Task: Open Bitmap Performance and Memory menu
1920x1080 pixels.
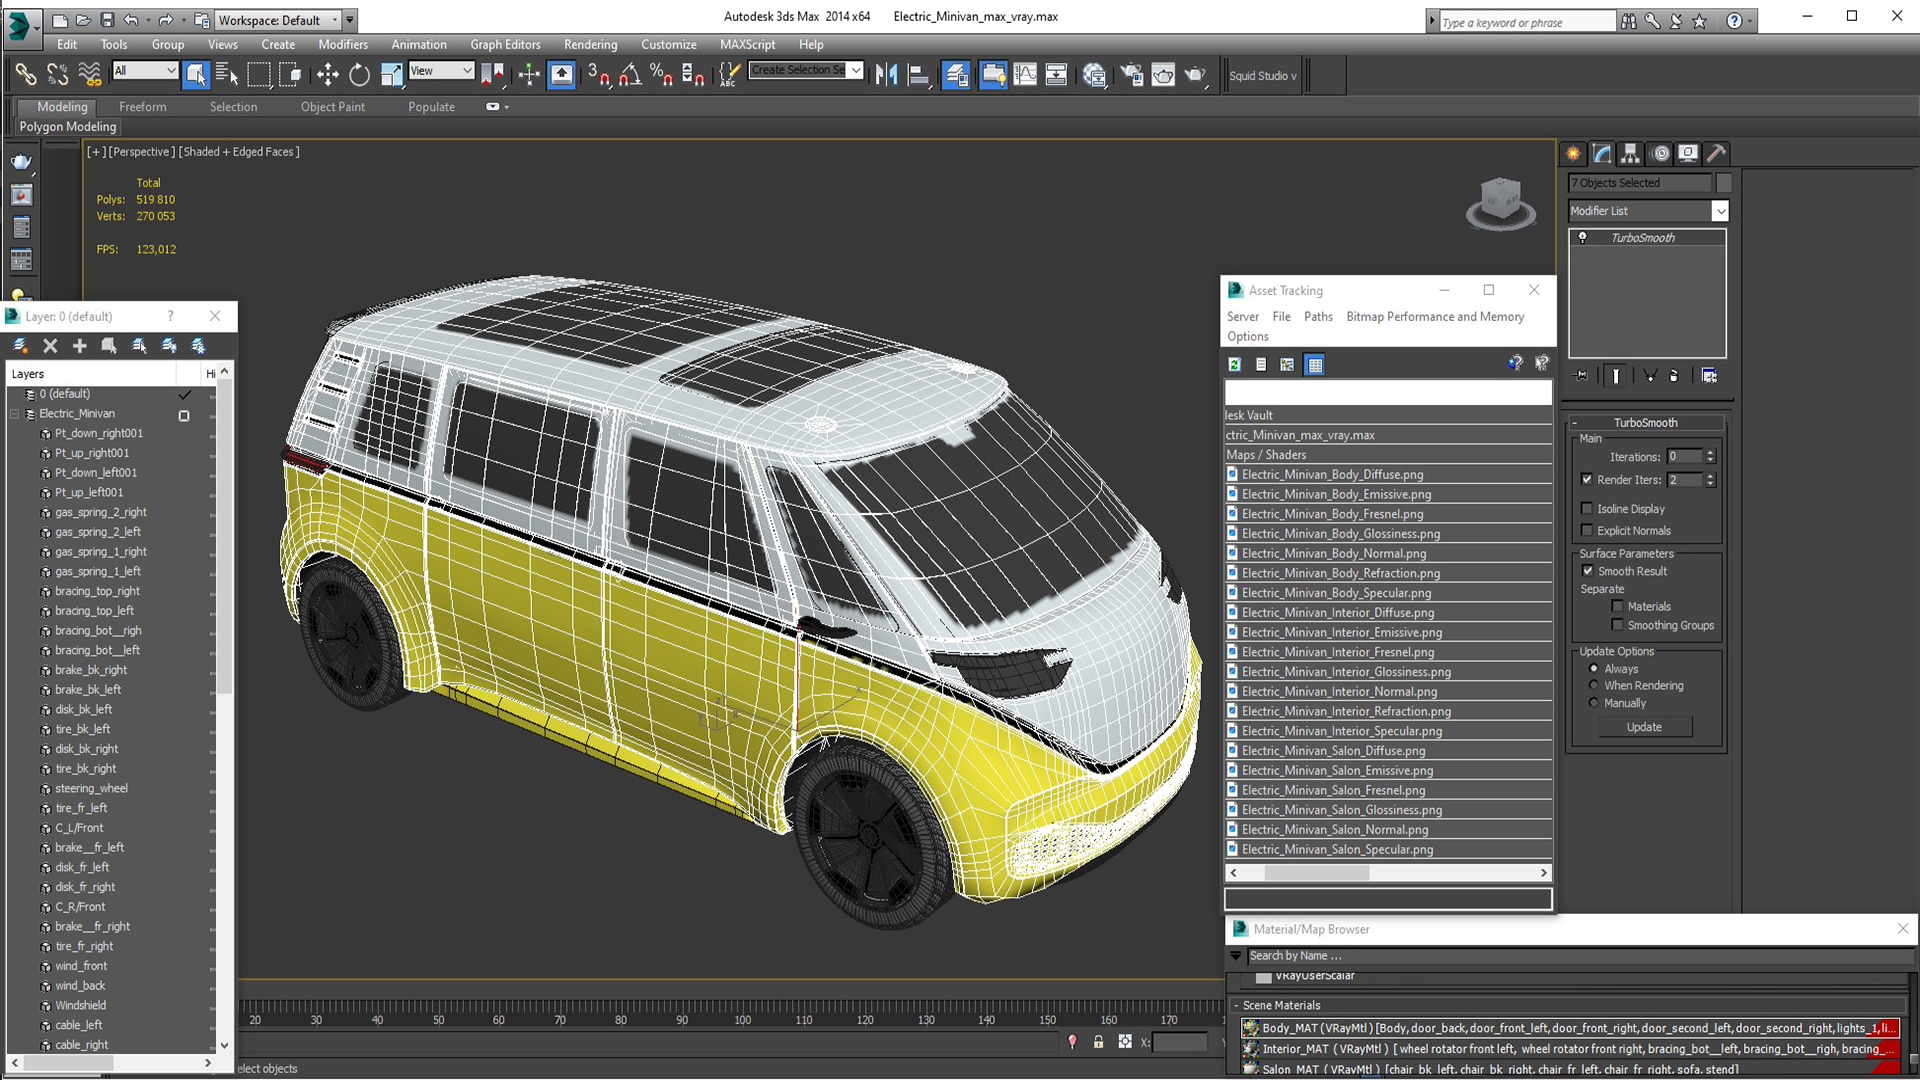Action: pyautogui.click(x=1435, y=317)
